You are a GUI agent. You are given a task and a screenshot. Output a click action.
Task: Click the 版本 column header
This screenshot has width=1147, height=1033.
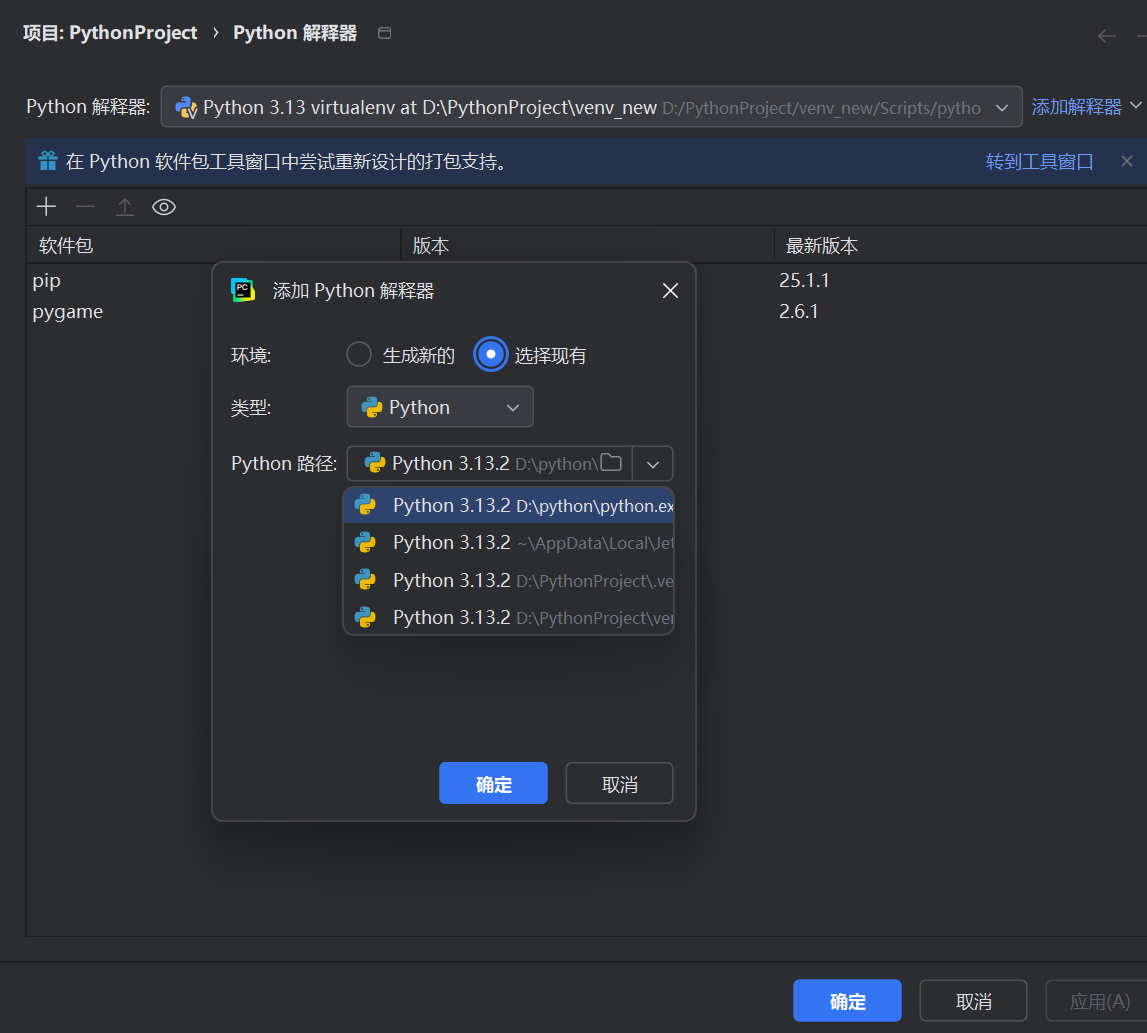pyautogui.click(x=588, y=245)
